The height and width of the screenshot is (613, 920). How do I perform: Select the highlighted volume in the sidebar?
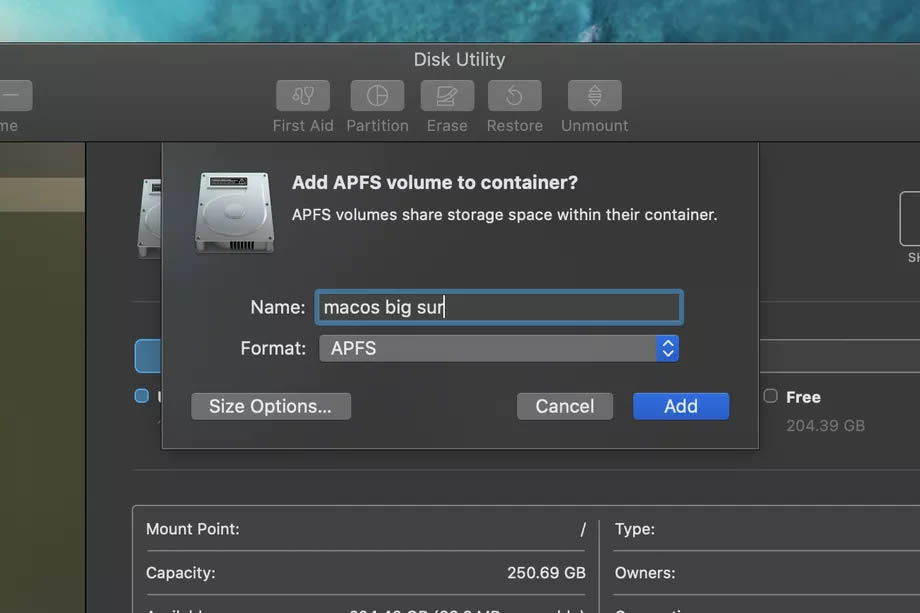point(42,194)
